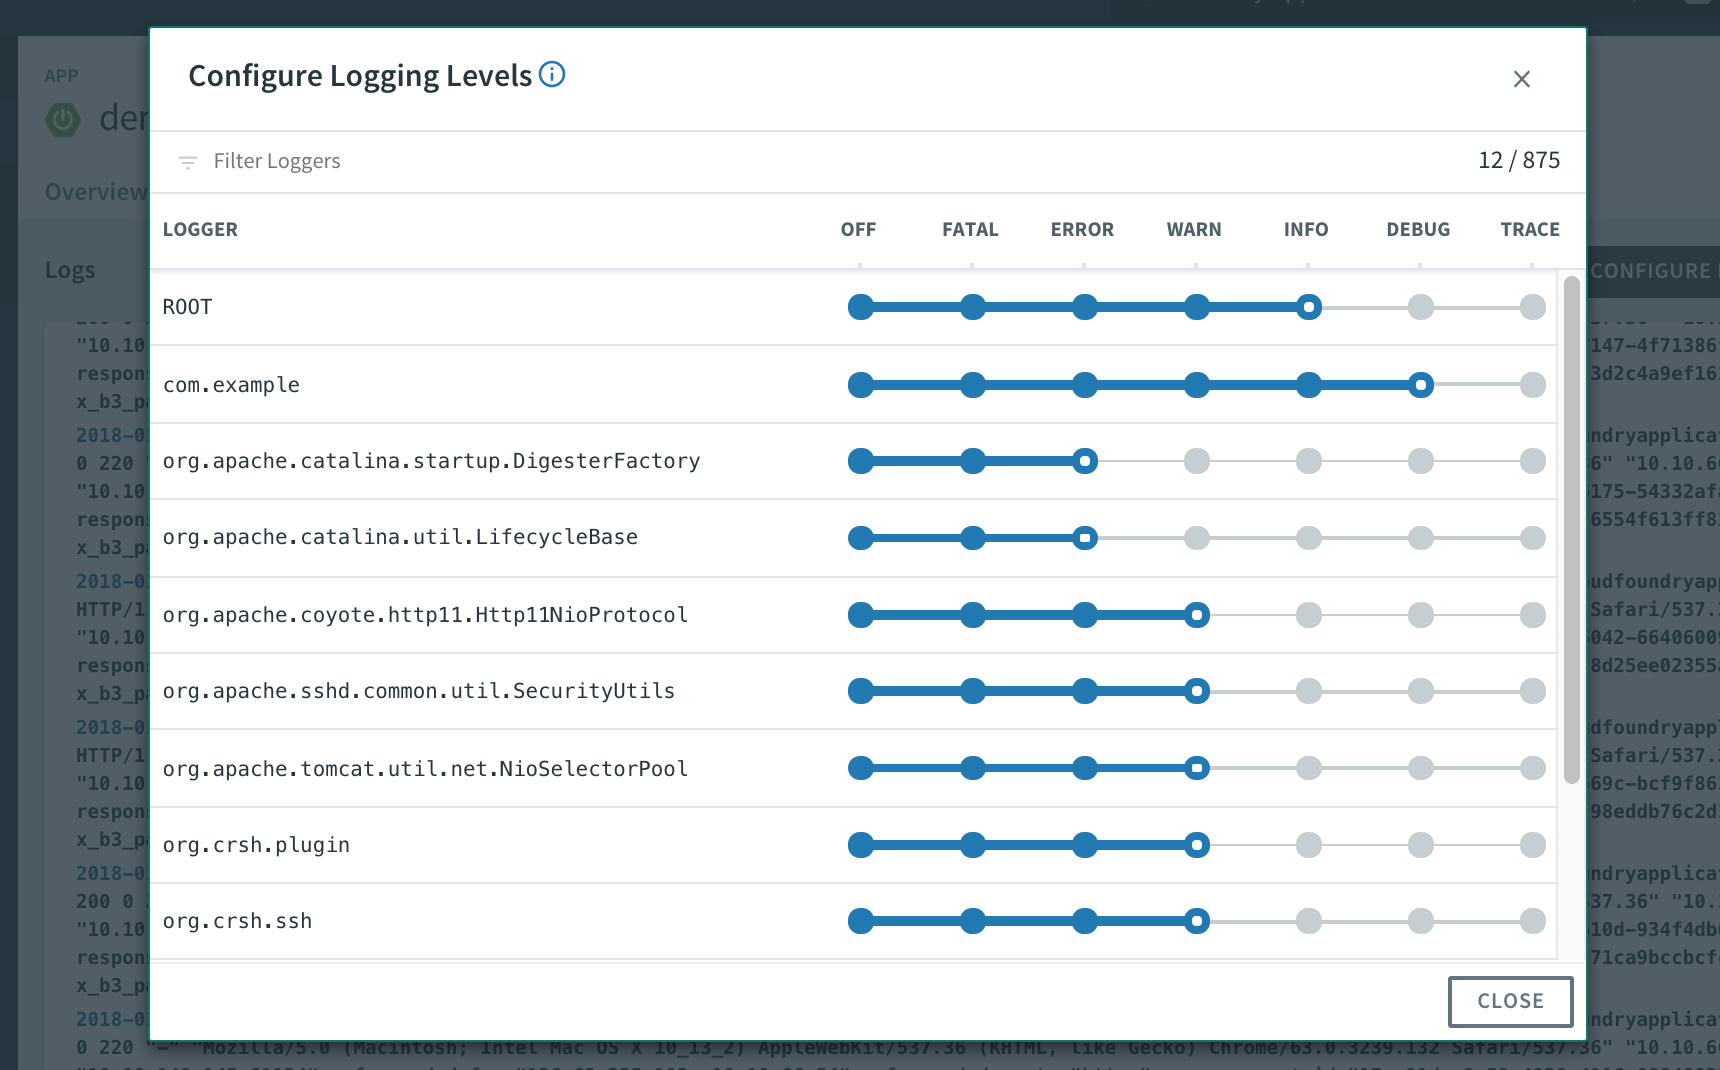The height and width of the screenshot is (1070, 1720).
Task: Click the CLOSE button
Action: click(1510, 1001)
